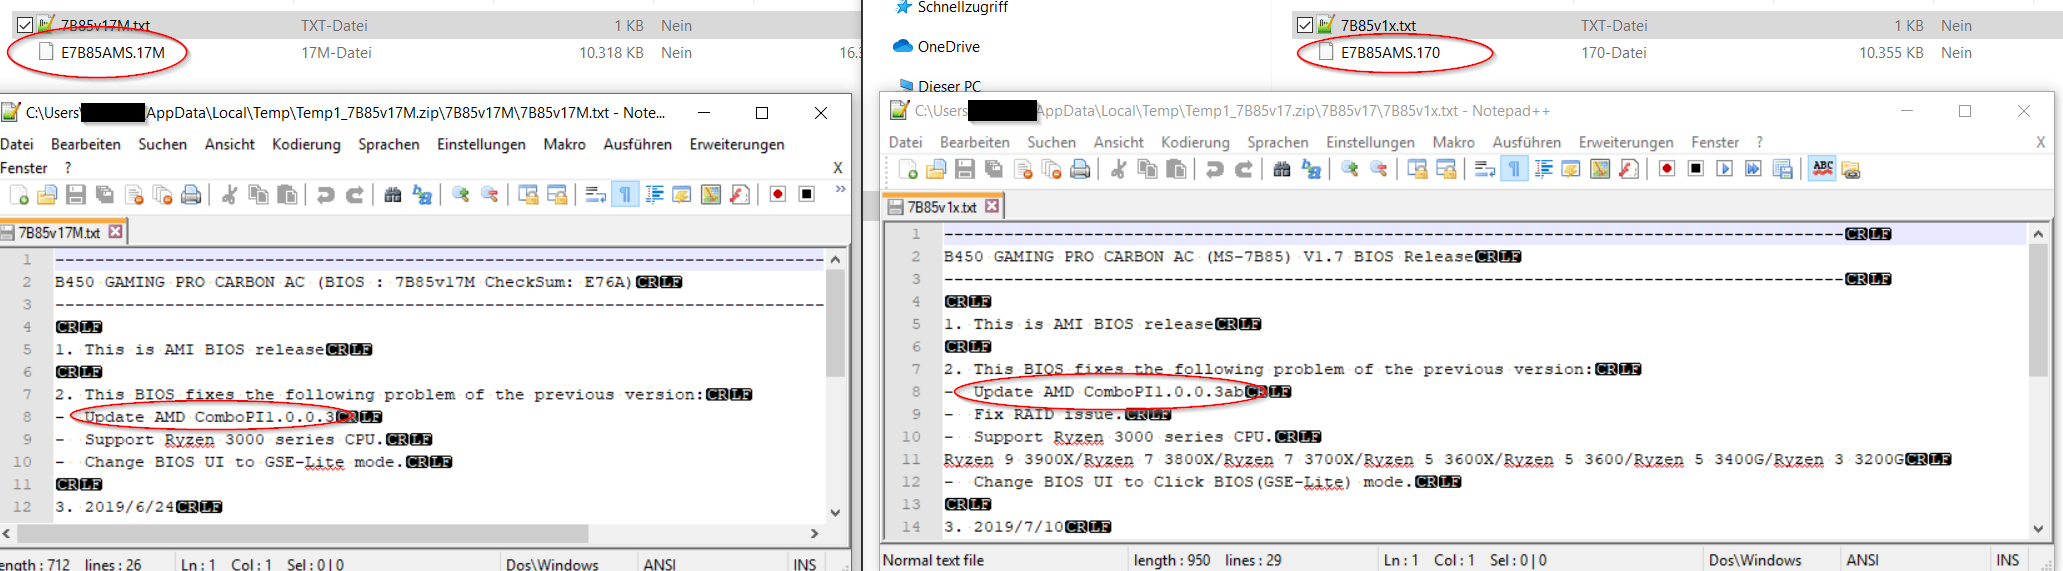Toggle checkbox beside 7B85v1x.txt file
Viewport: 2063px width, 571px height.
[1304, 25]
